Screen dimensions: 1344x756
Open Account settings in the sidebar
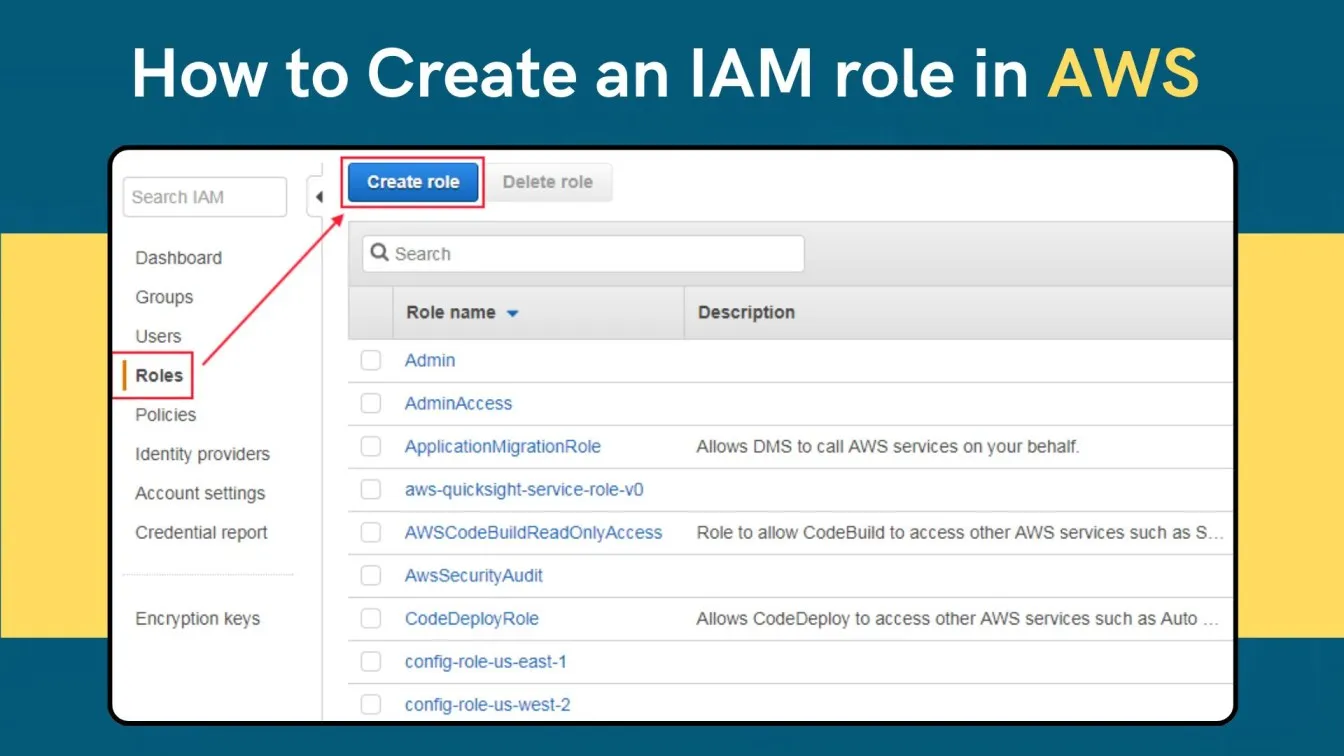click(x=200, y=493)
